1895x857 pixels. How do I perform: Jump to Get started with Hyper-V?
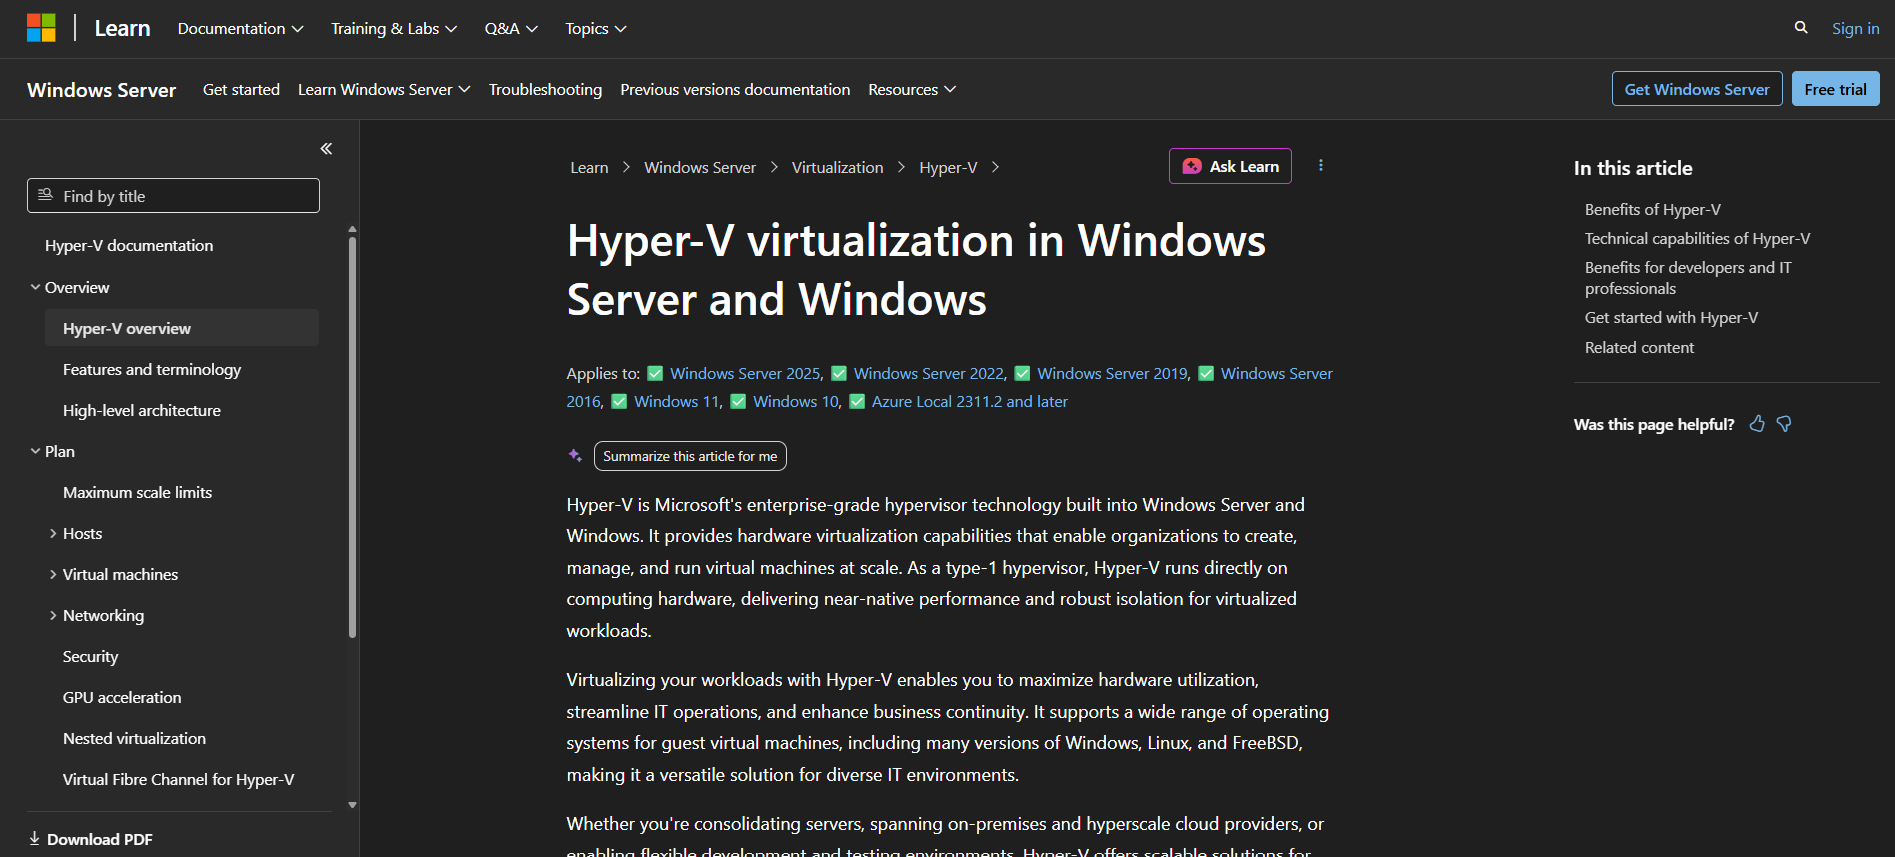click(1671, 317)
